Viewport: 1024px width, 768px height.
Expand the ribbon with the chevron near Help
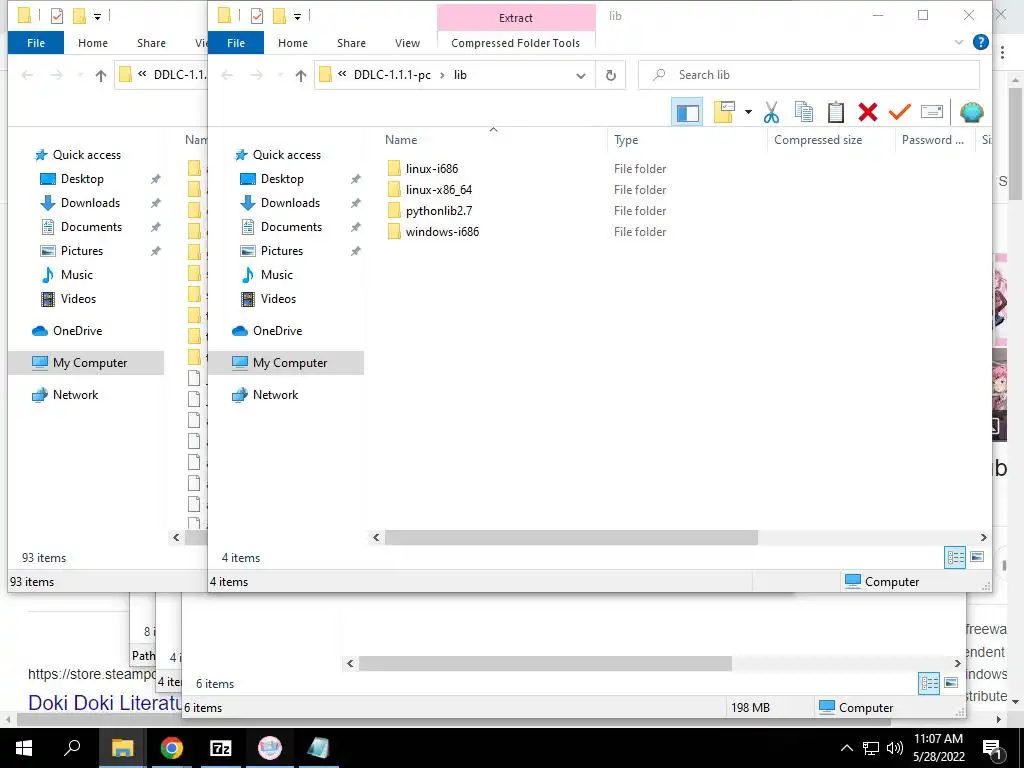point(959,42)
